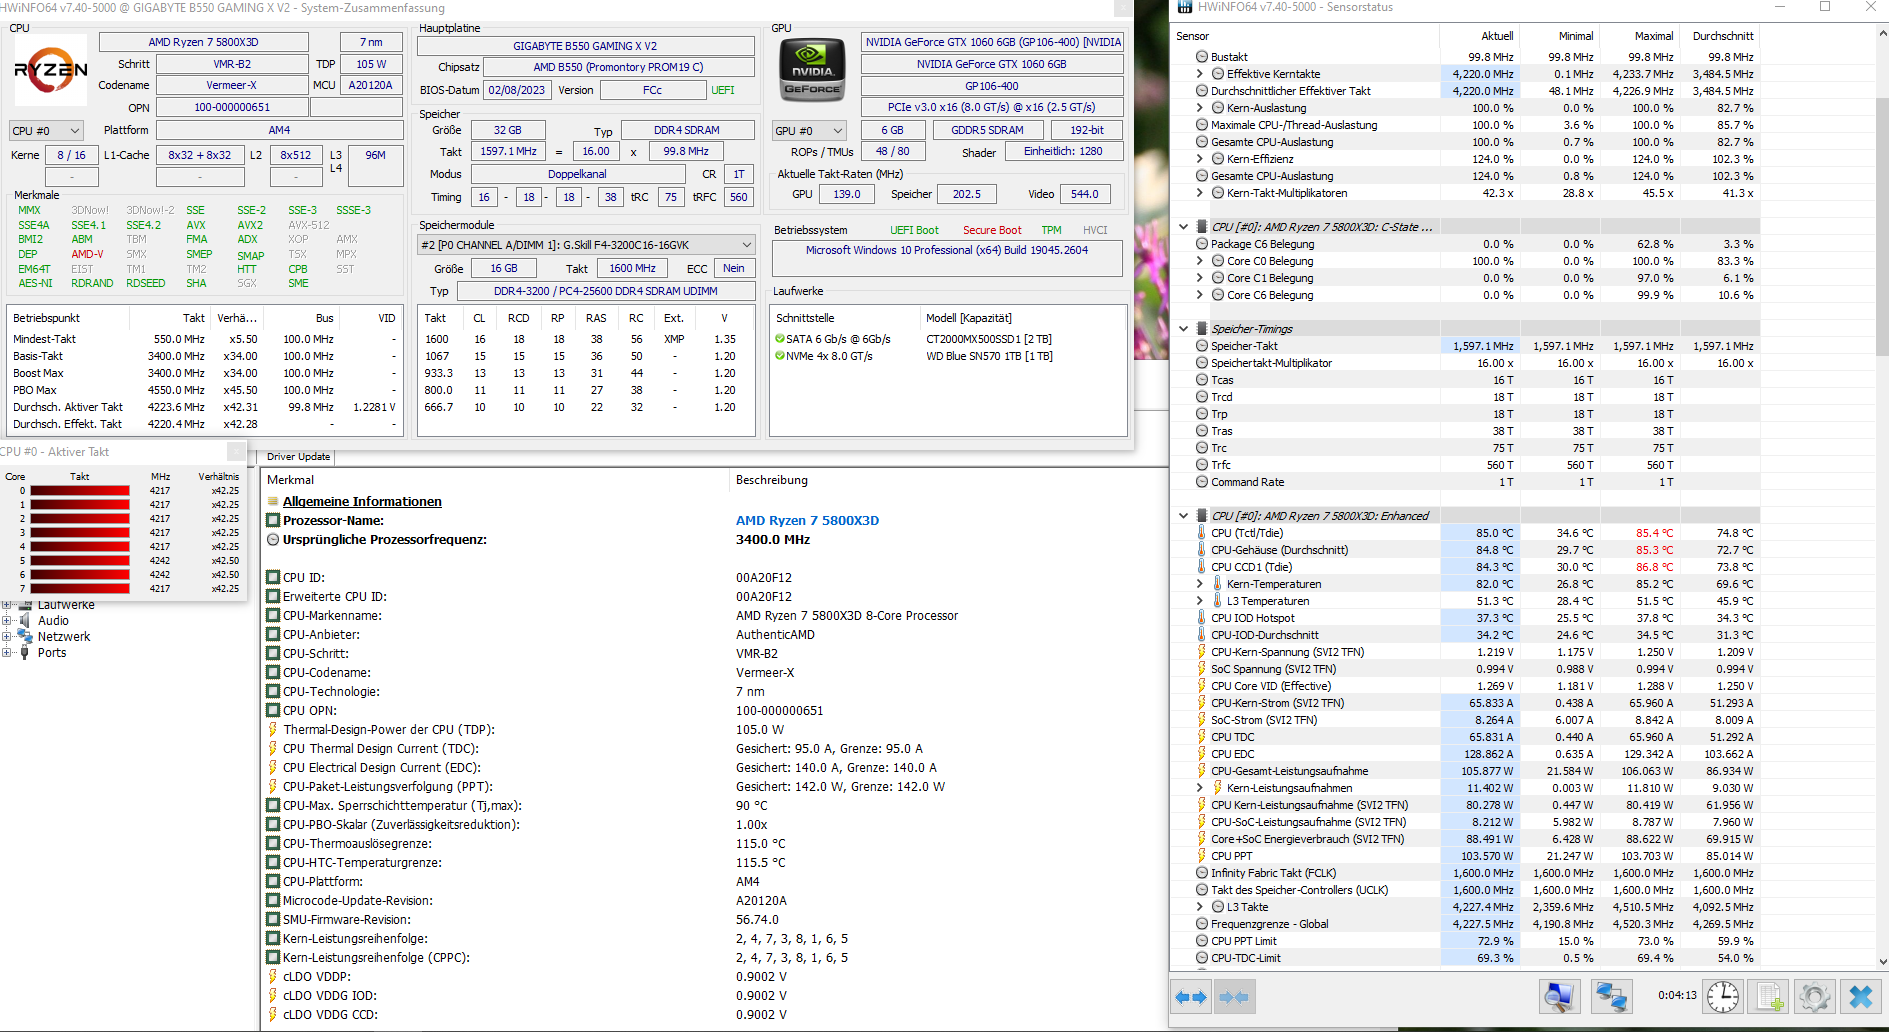Image resolution: width=1889 pixels, height=1032 pixels.
Task: Open the memory module G.Skill dropdown
Action: (586, 245)
